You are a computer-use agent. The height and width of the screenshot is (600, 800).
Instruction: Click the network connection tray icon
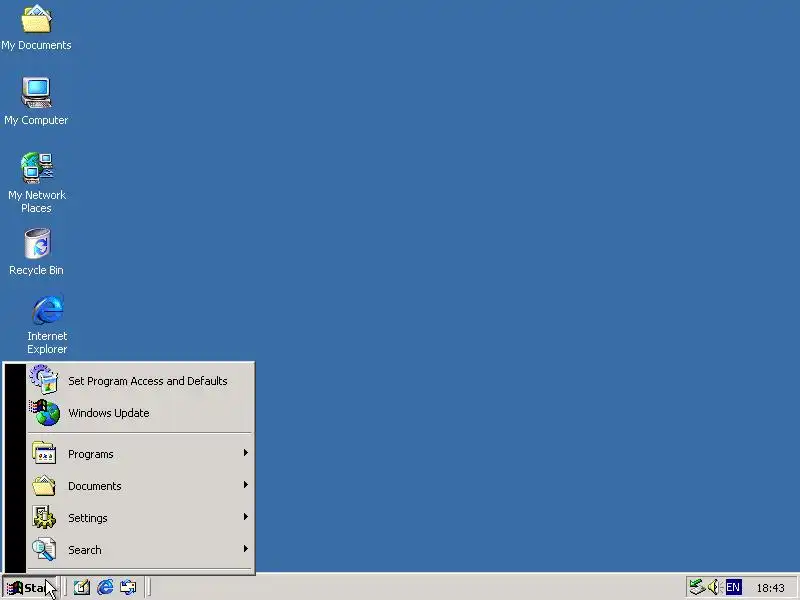[x=696, y=587]
